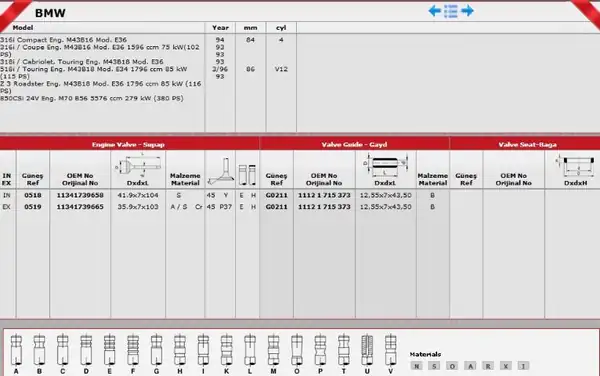Open material X legend box
Screen dimensions: 600x376
click(x=505, y=366)
